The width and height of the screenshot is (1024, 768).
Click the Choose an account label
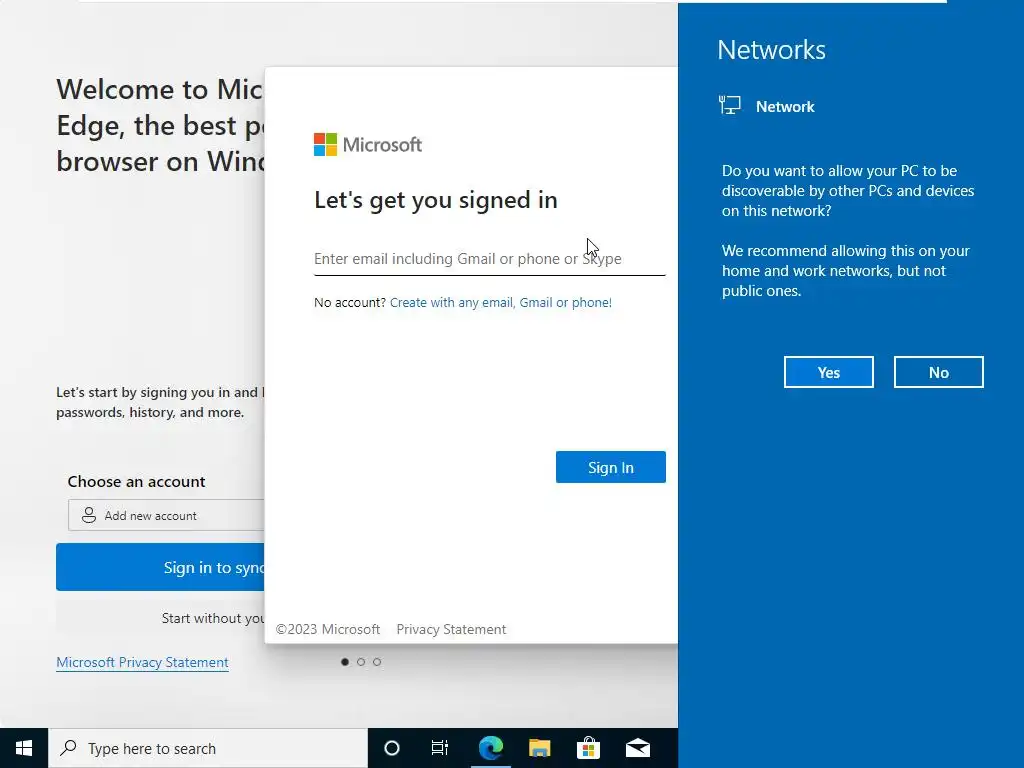(136, 481)
